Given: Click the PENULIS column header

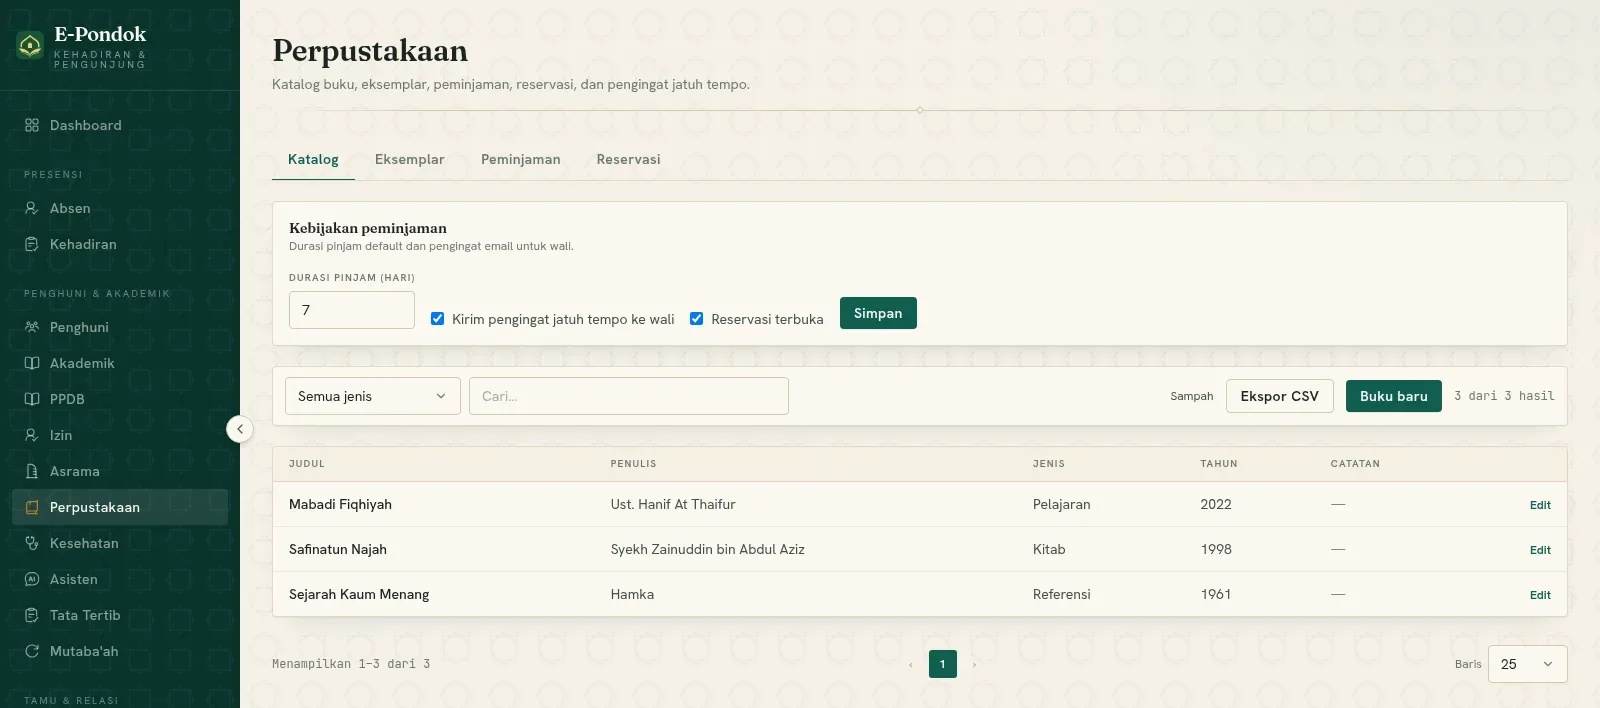Looking at the screenshot, I should [634, 464].
